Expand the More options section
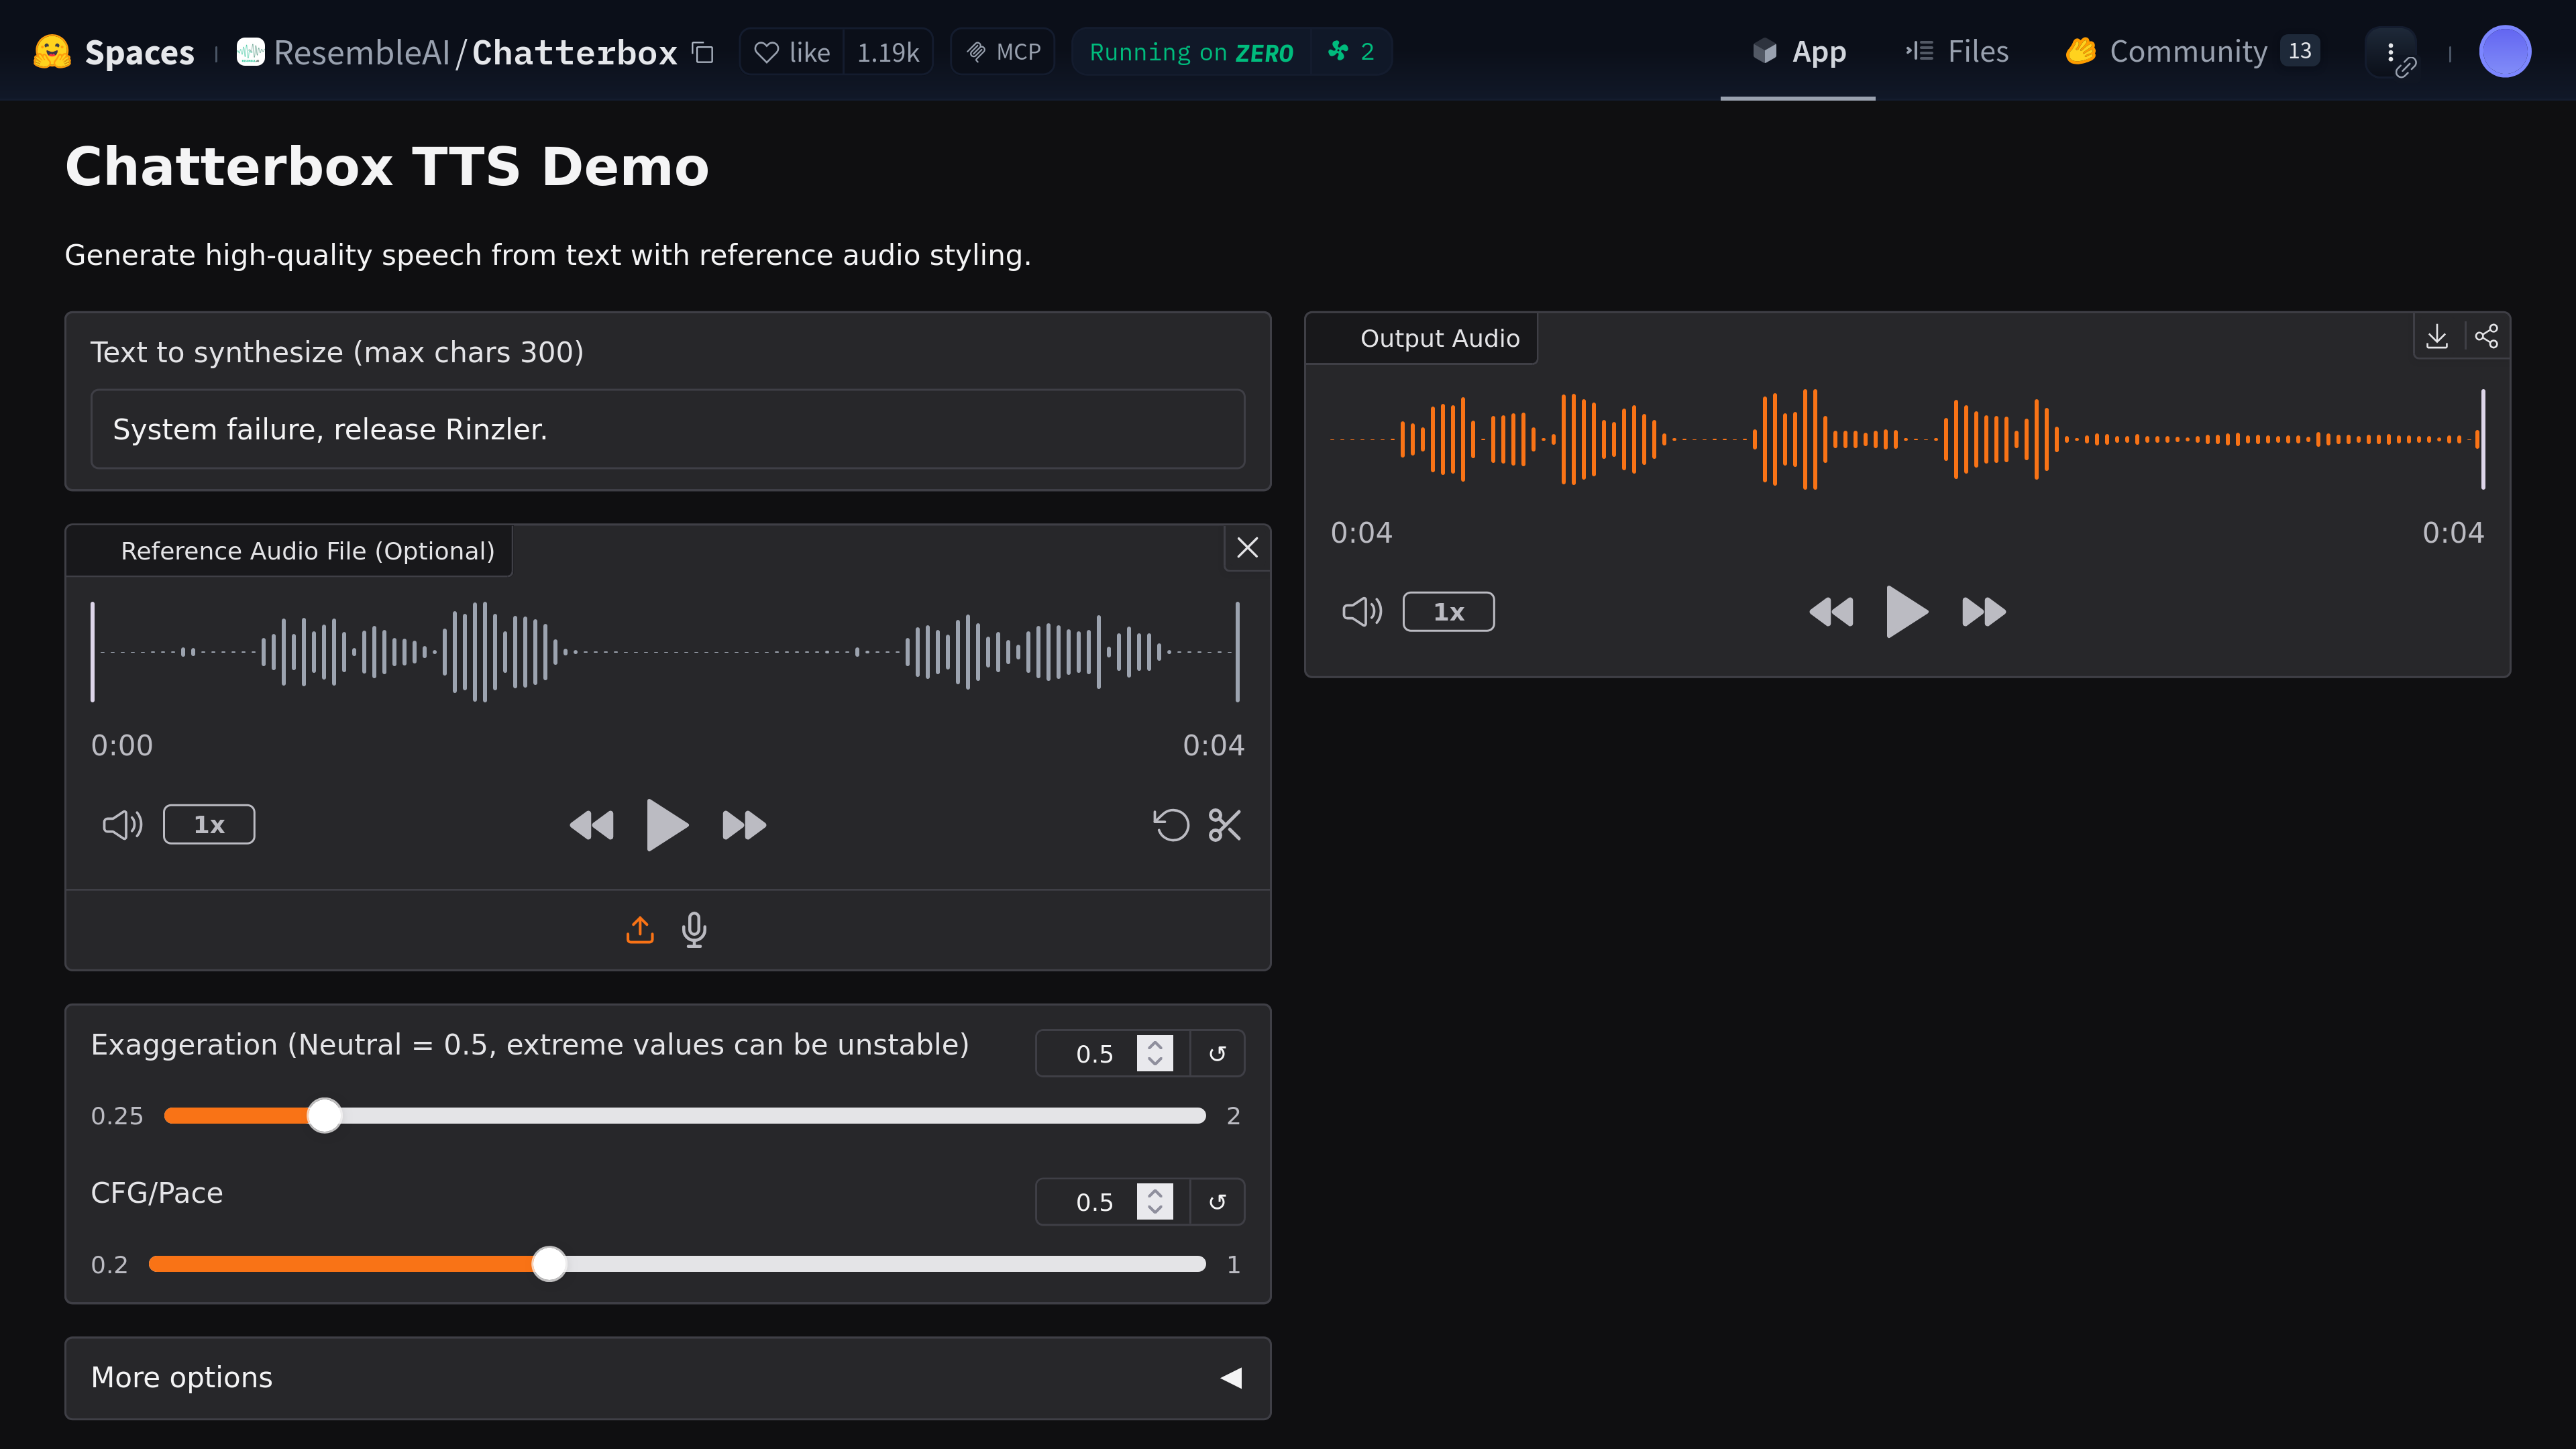 tap(668, 1378)
